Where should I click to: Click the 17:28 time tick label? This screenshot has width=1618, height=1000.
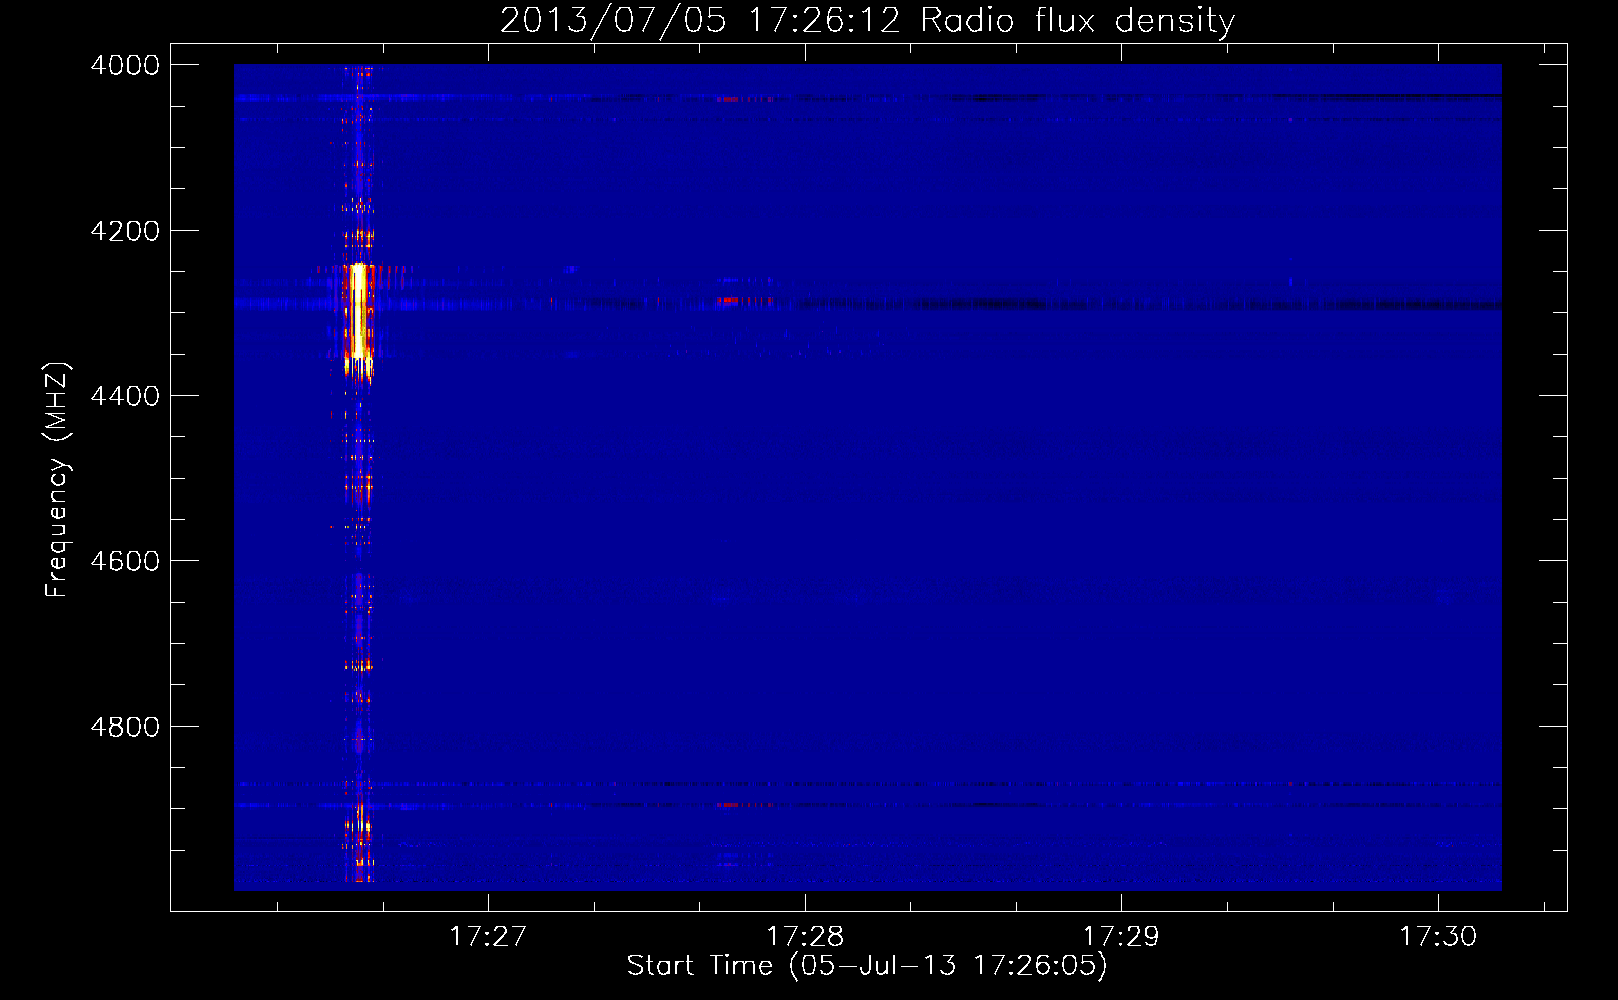click(x=805, y=936)
